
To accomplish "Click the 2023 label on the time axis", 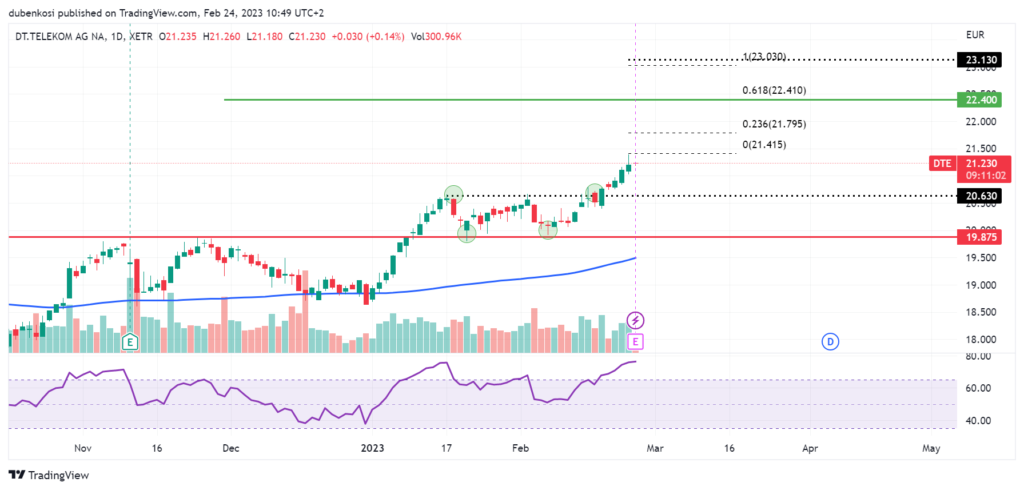I will pyautogui.click(x=373, y=449).
